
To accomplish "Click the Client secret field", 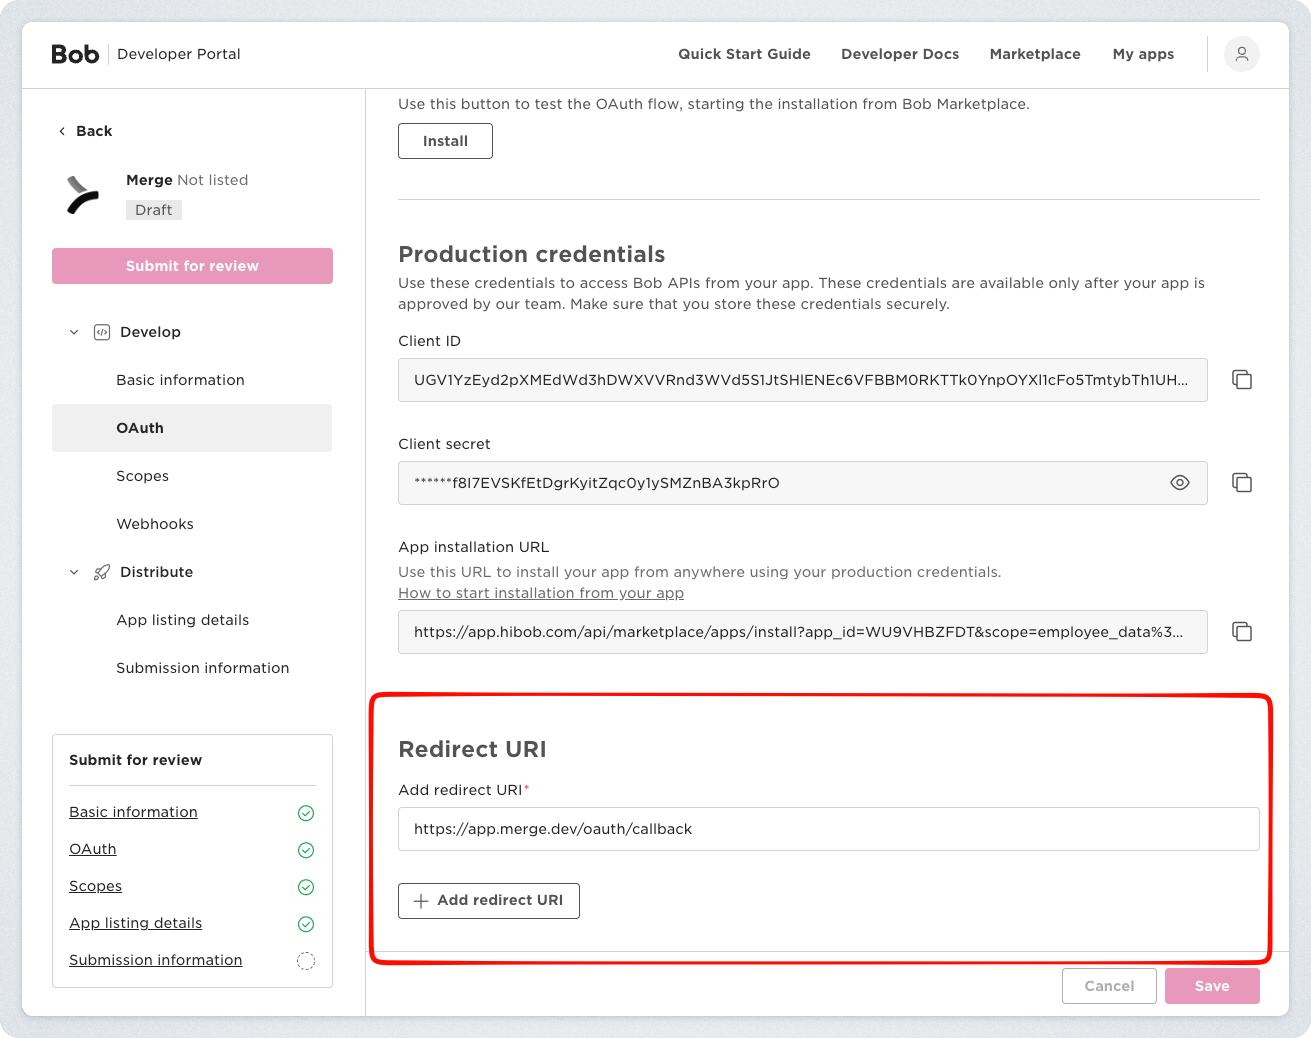I will tap(803, 483).
